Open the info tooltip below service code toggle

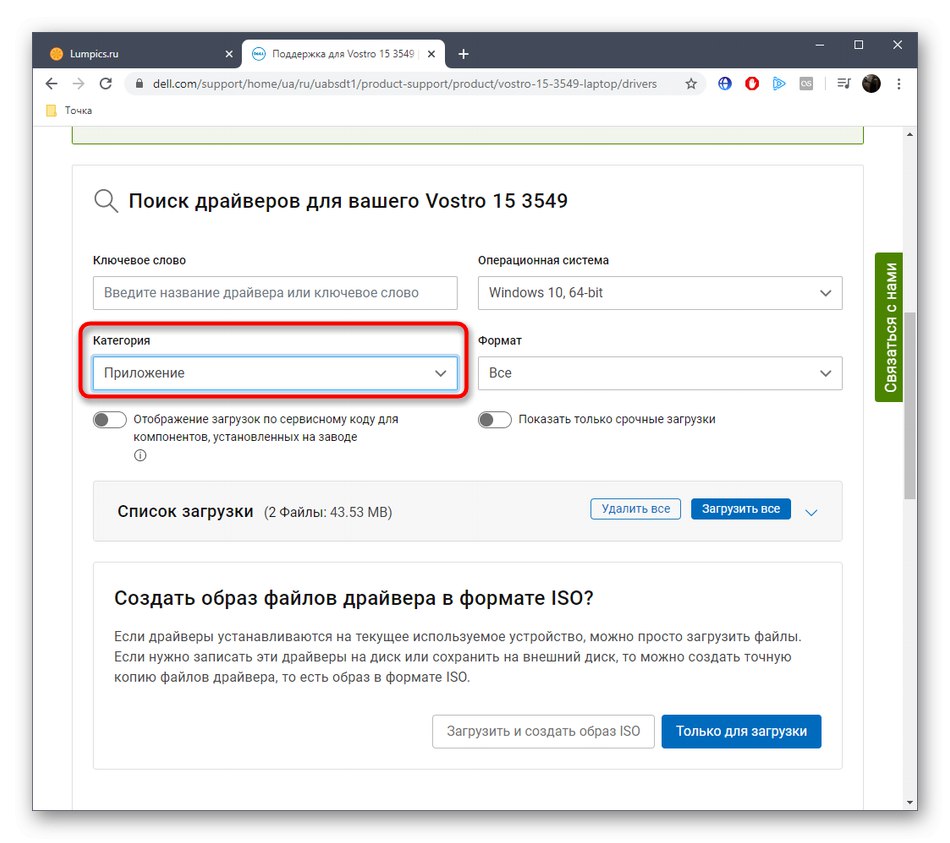pos(139,455)
